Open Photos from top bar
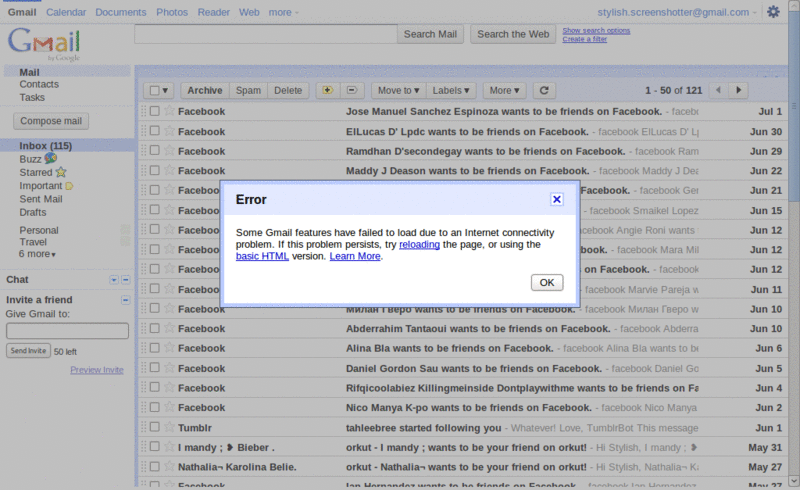Viewport: 800px width, 490px height. [x=172, y=12]
